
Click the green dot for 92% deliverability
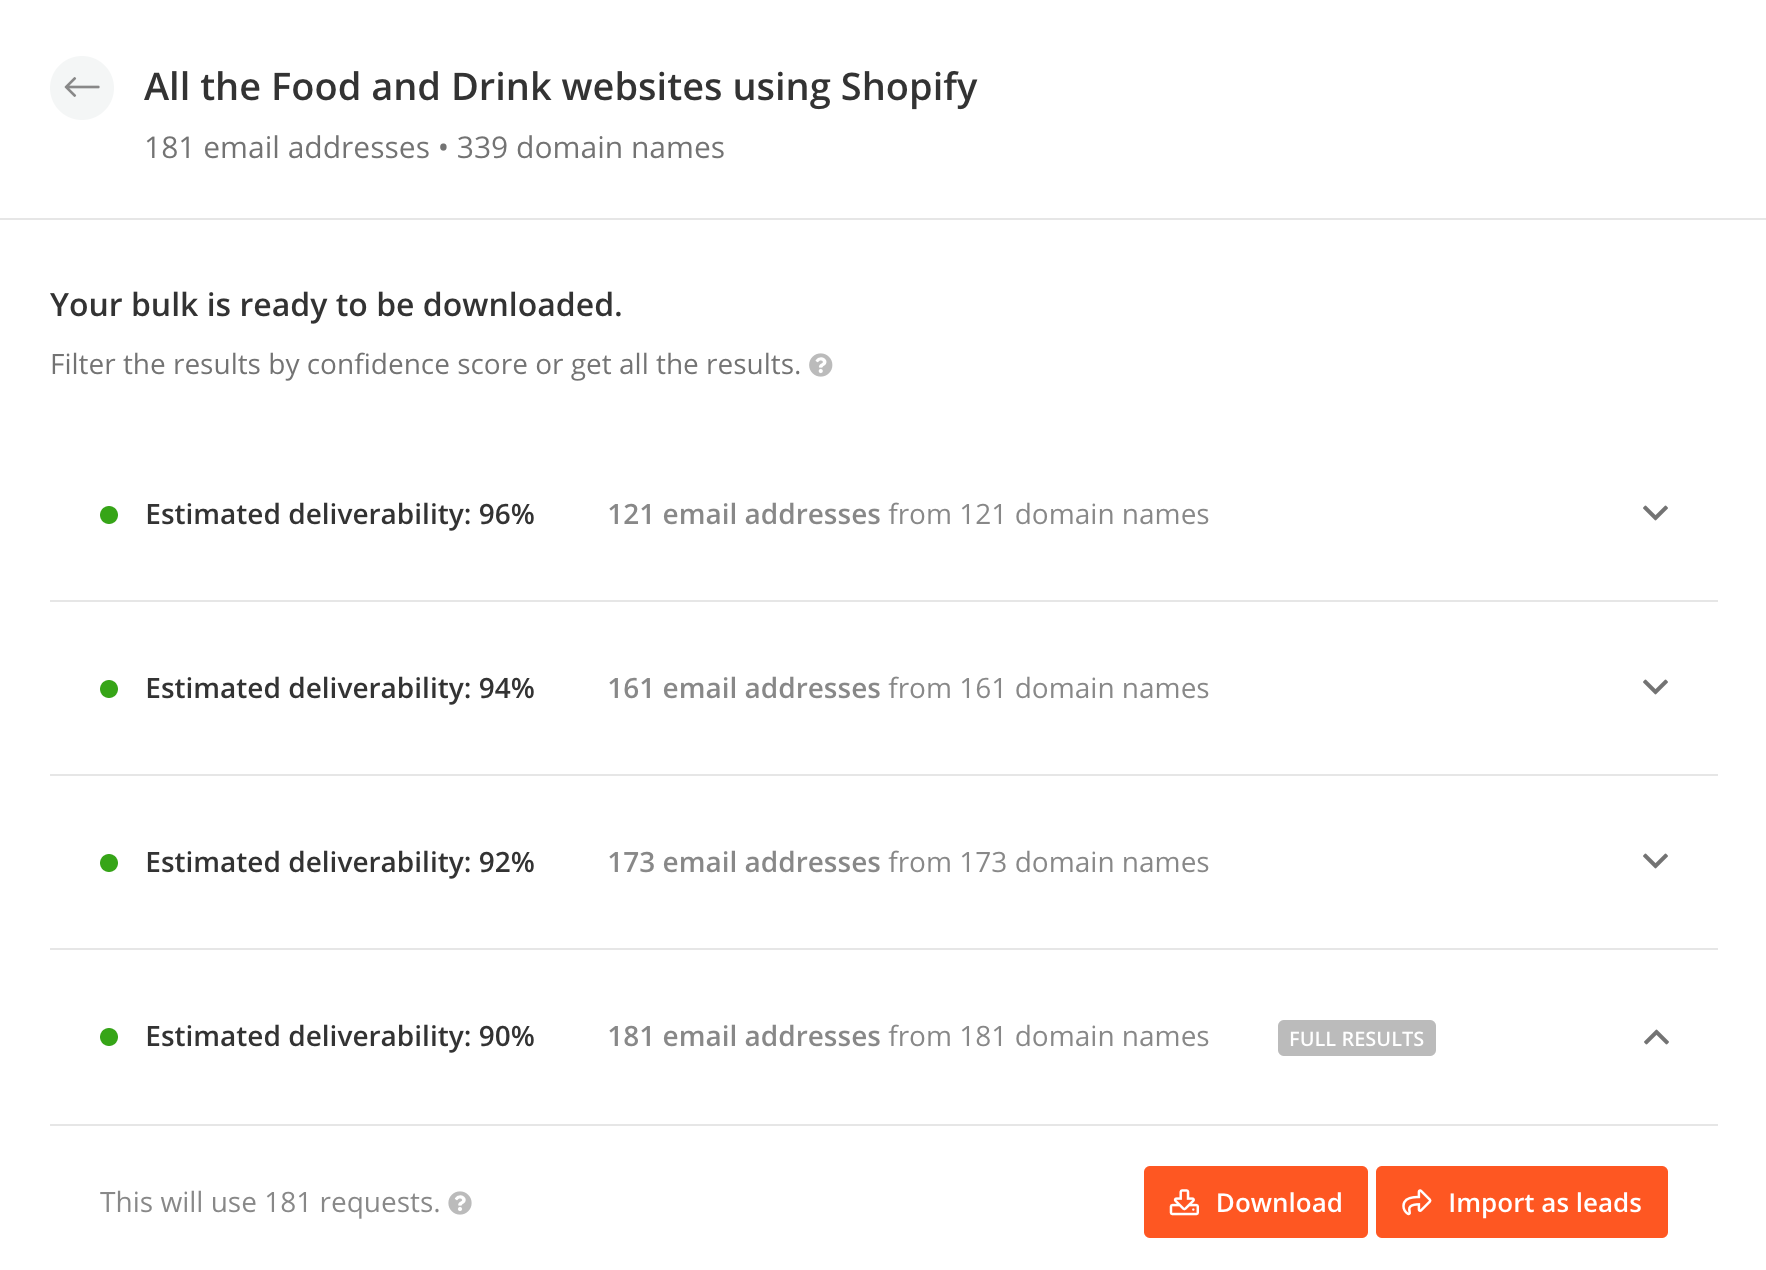pyautogui.click(x=110, y=863)
